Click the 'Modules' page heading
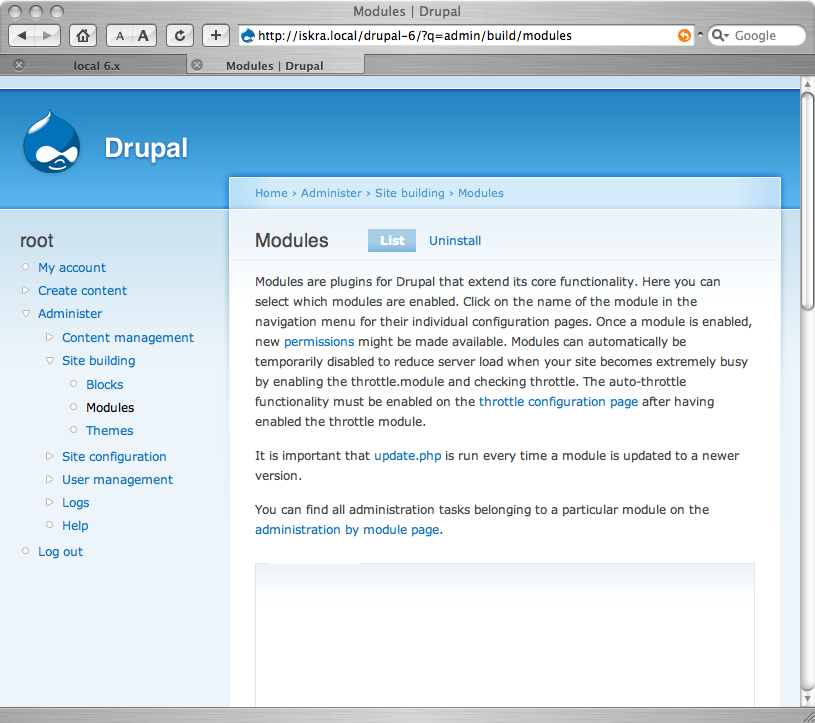 pyautogui.click(x=292, y=241)
